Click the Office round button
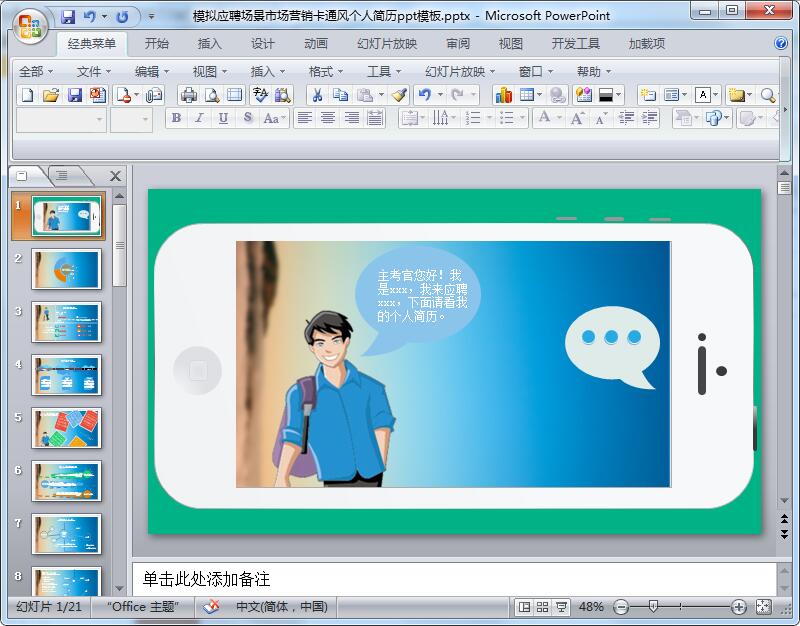The height and width of the screenshot is (626, 800). click(29, 26)
